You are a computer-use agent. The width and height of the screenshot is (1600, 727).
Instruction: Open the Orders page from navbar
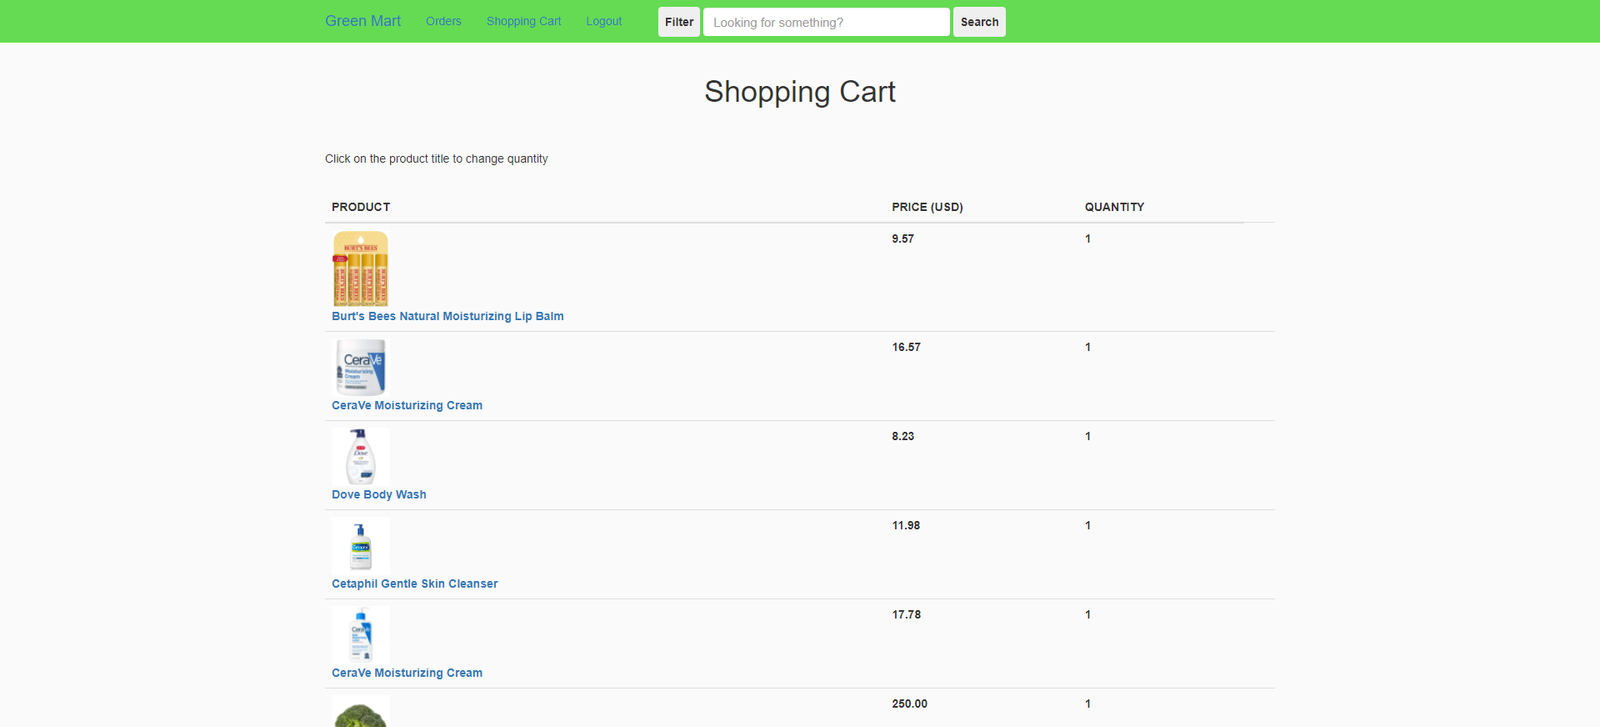443,21
